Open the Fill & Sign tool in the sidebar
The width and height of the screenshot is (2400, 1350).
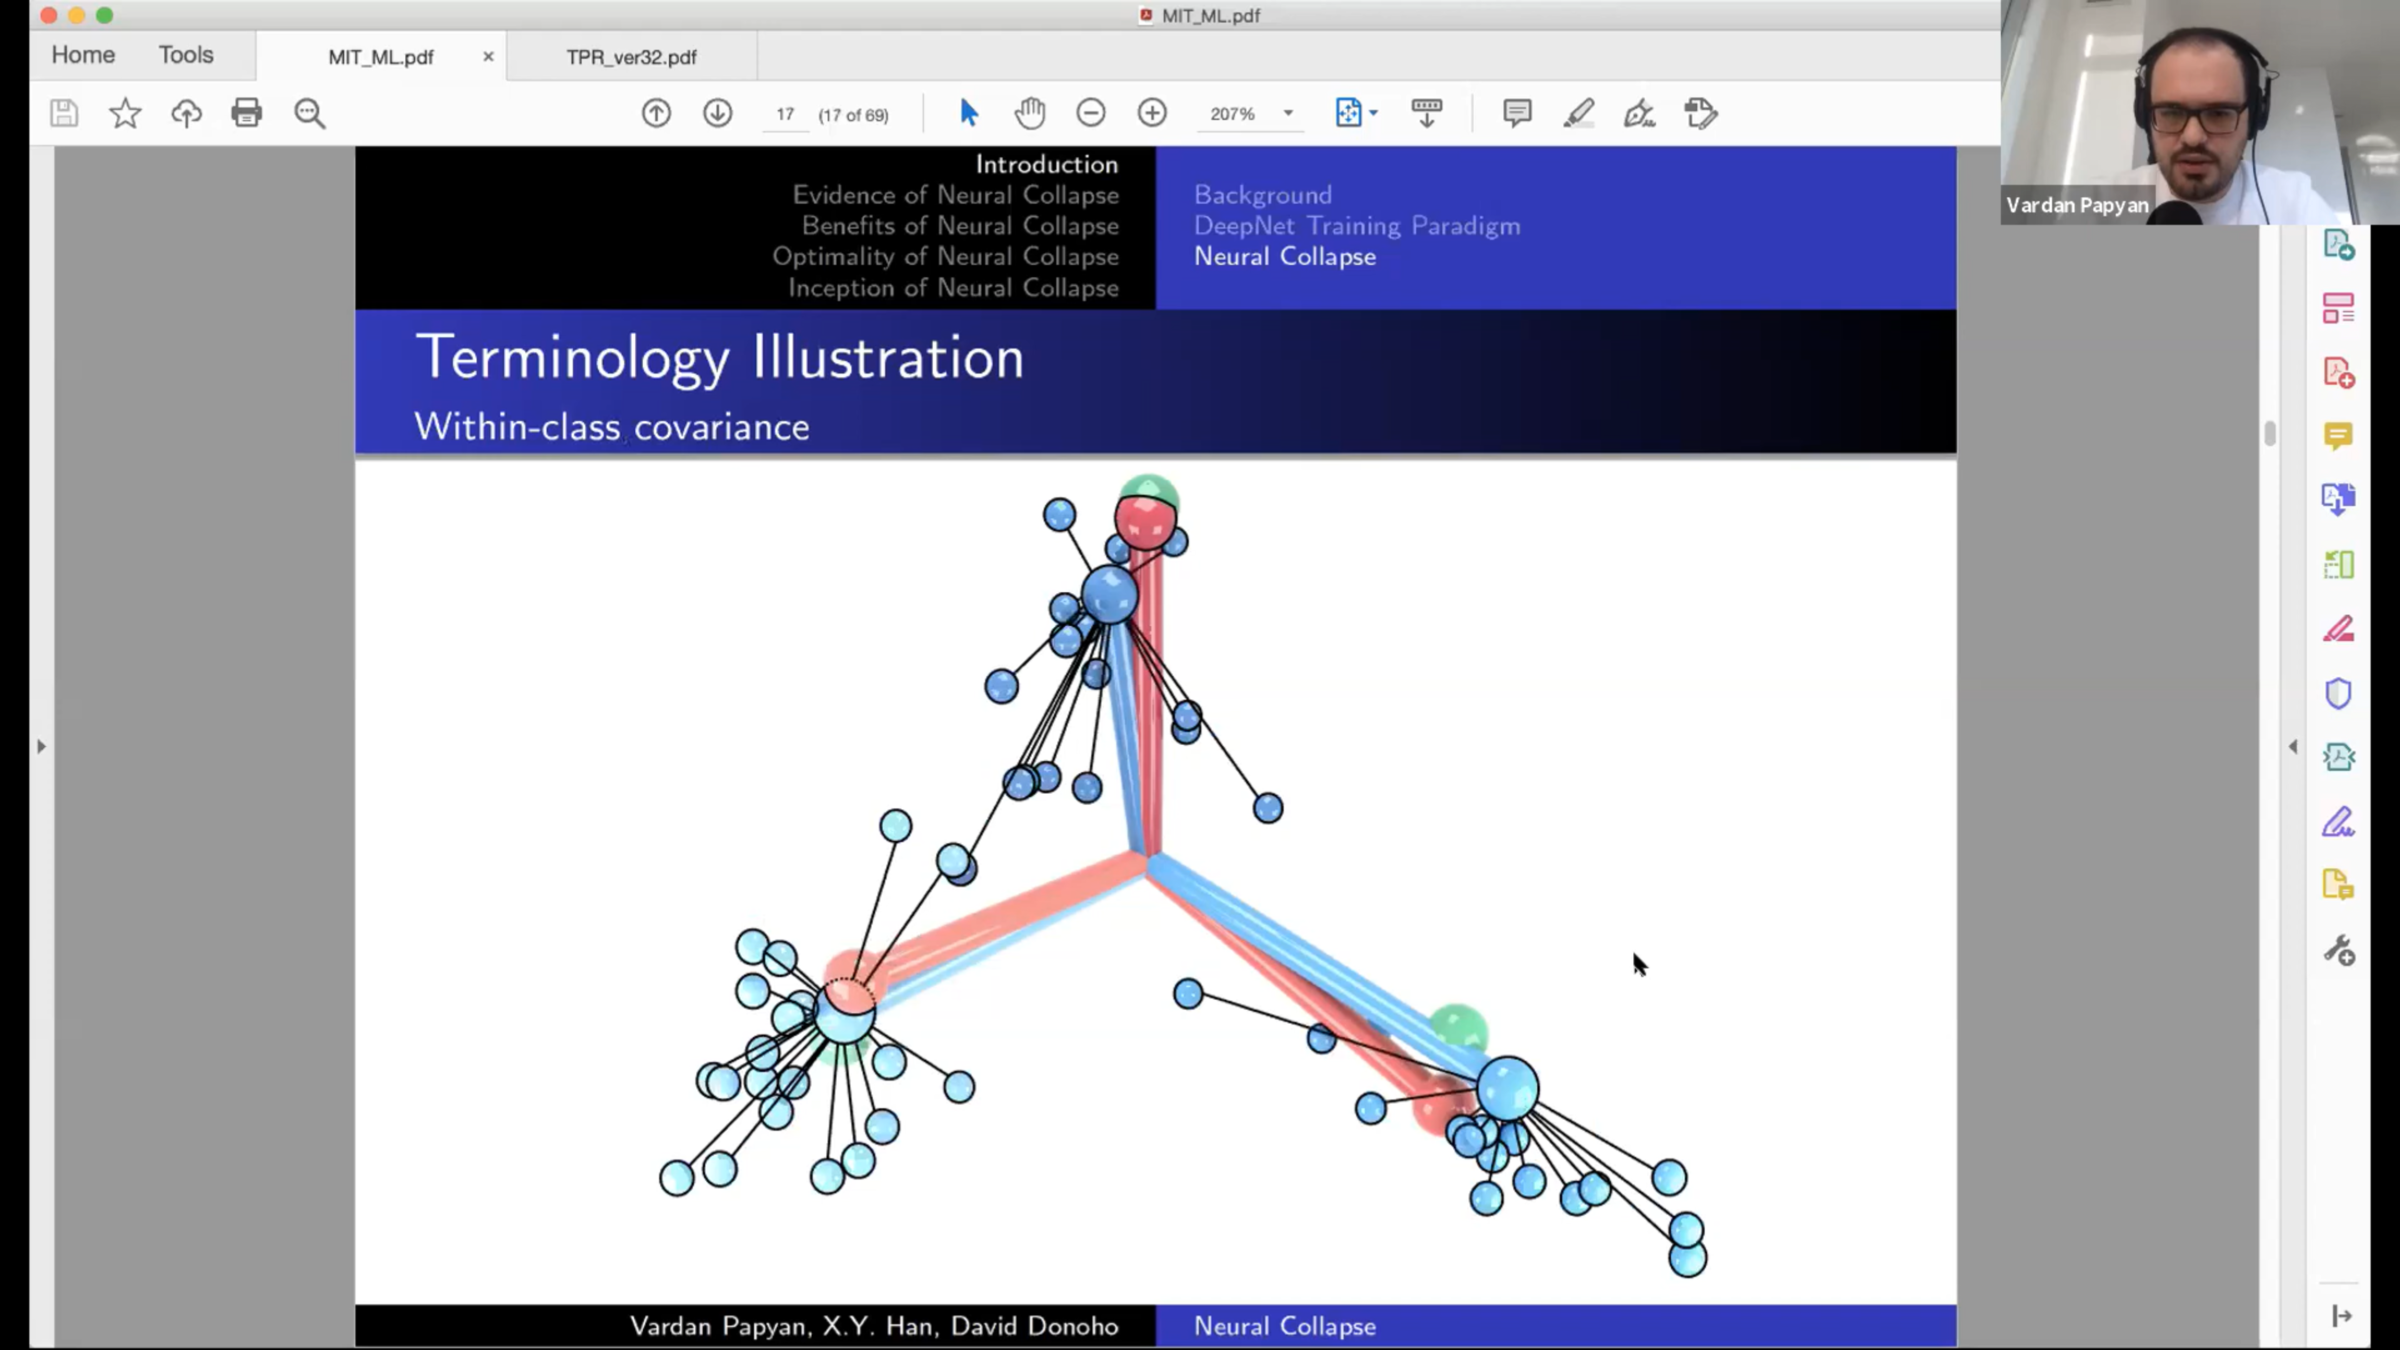pos(2338,822)
